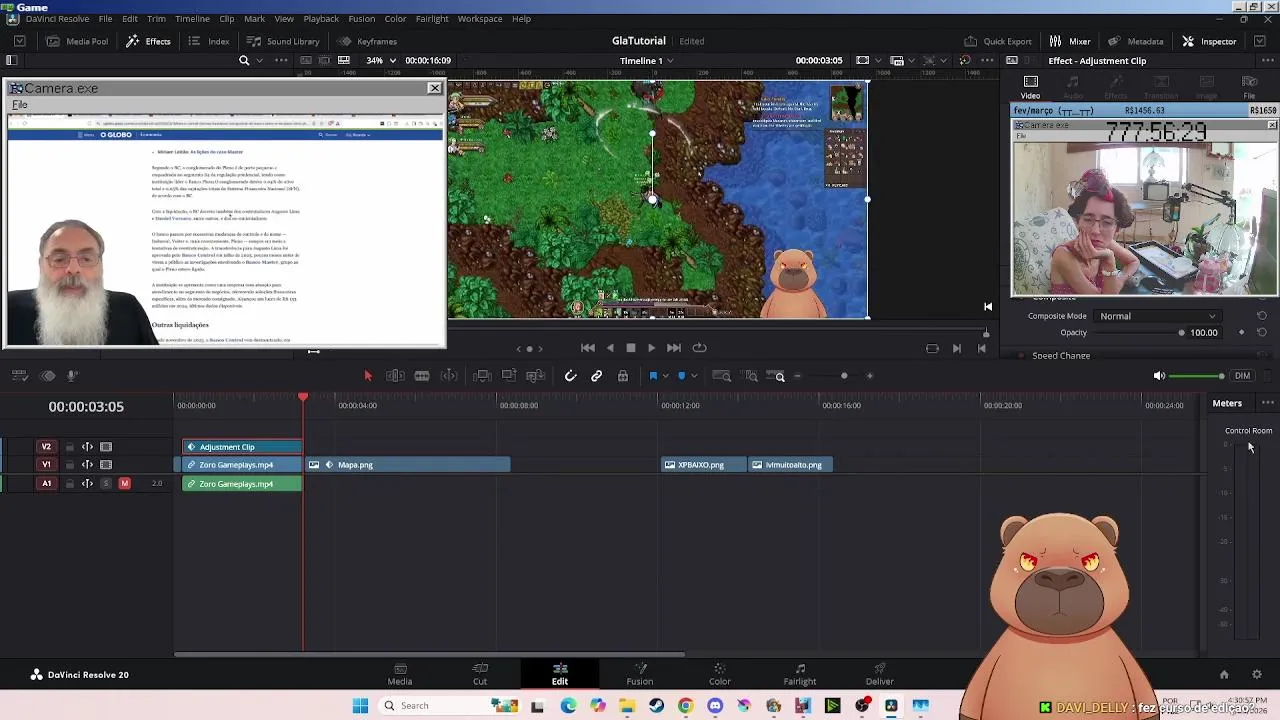Open Quick Export
The height and width of the screenshot is (720, 1280).
click(997, 41)
